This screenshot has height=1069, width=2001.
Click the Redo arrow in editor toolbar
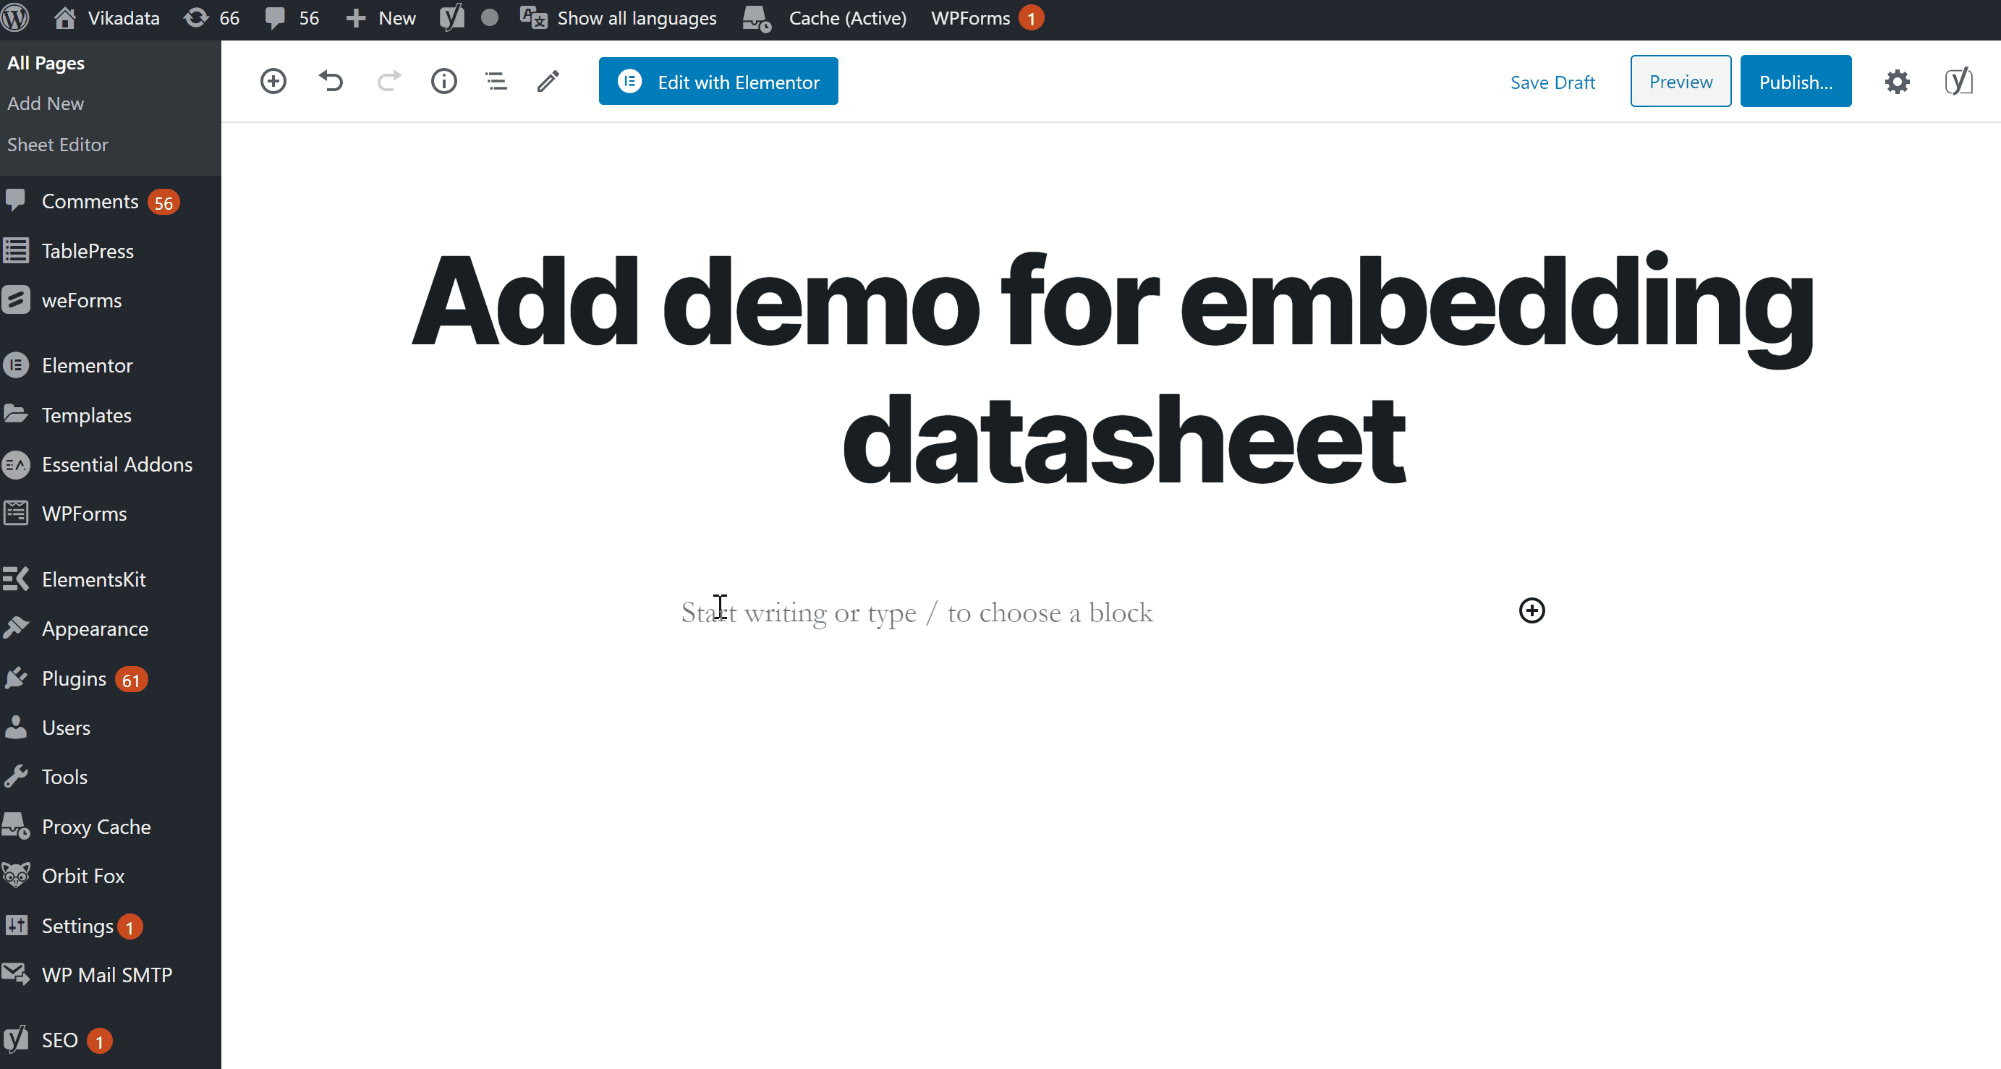click(388, 81)
